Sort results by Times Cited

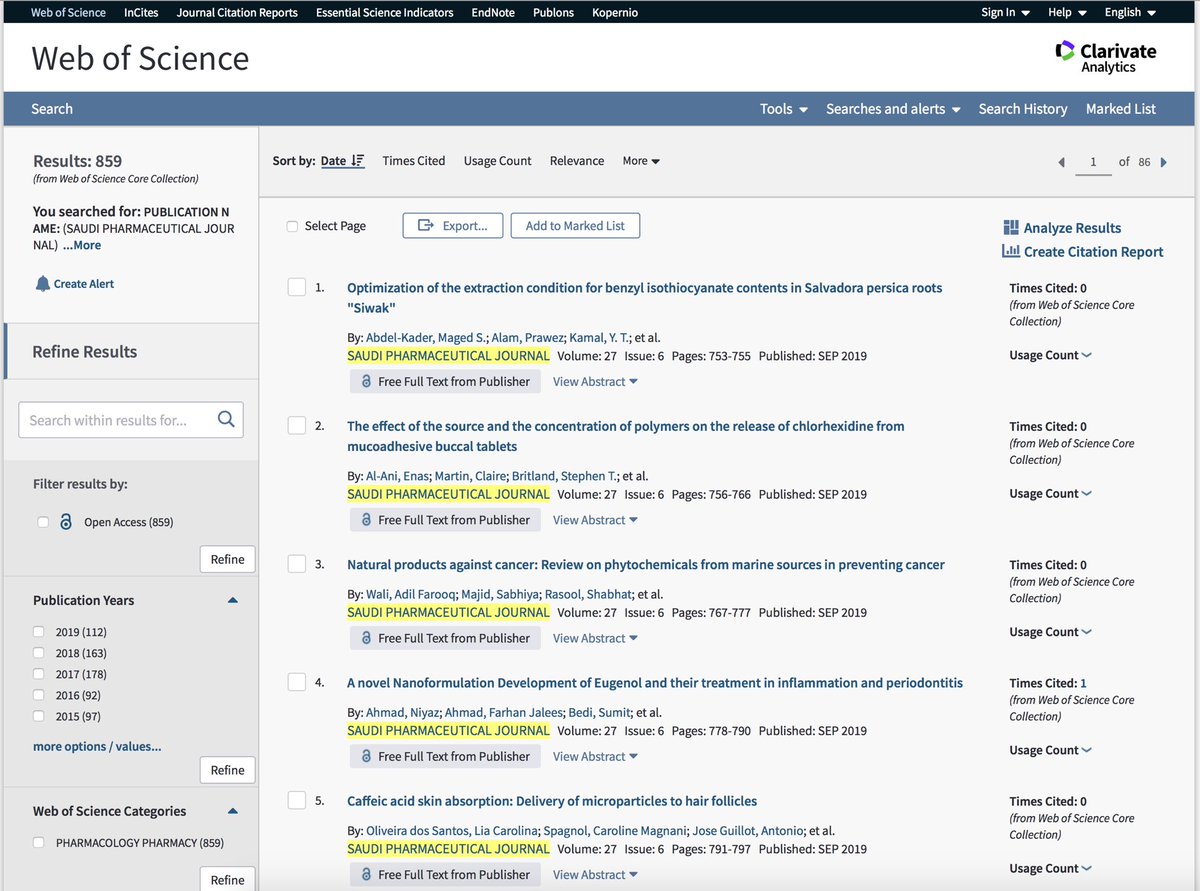[414, 161]
